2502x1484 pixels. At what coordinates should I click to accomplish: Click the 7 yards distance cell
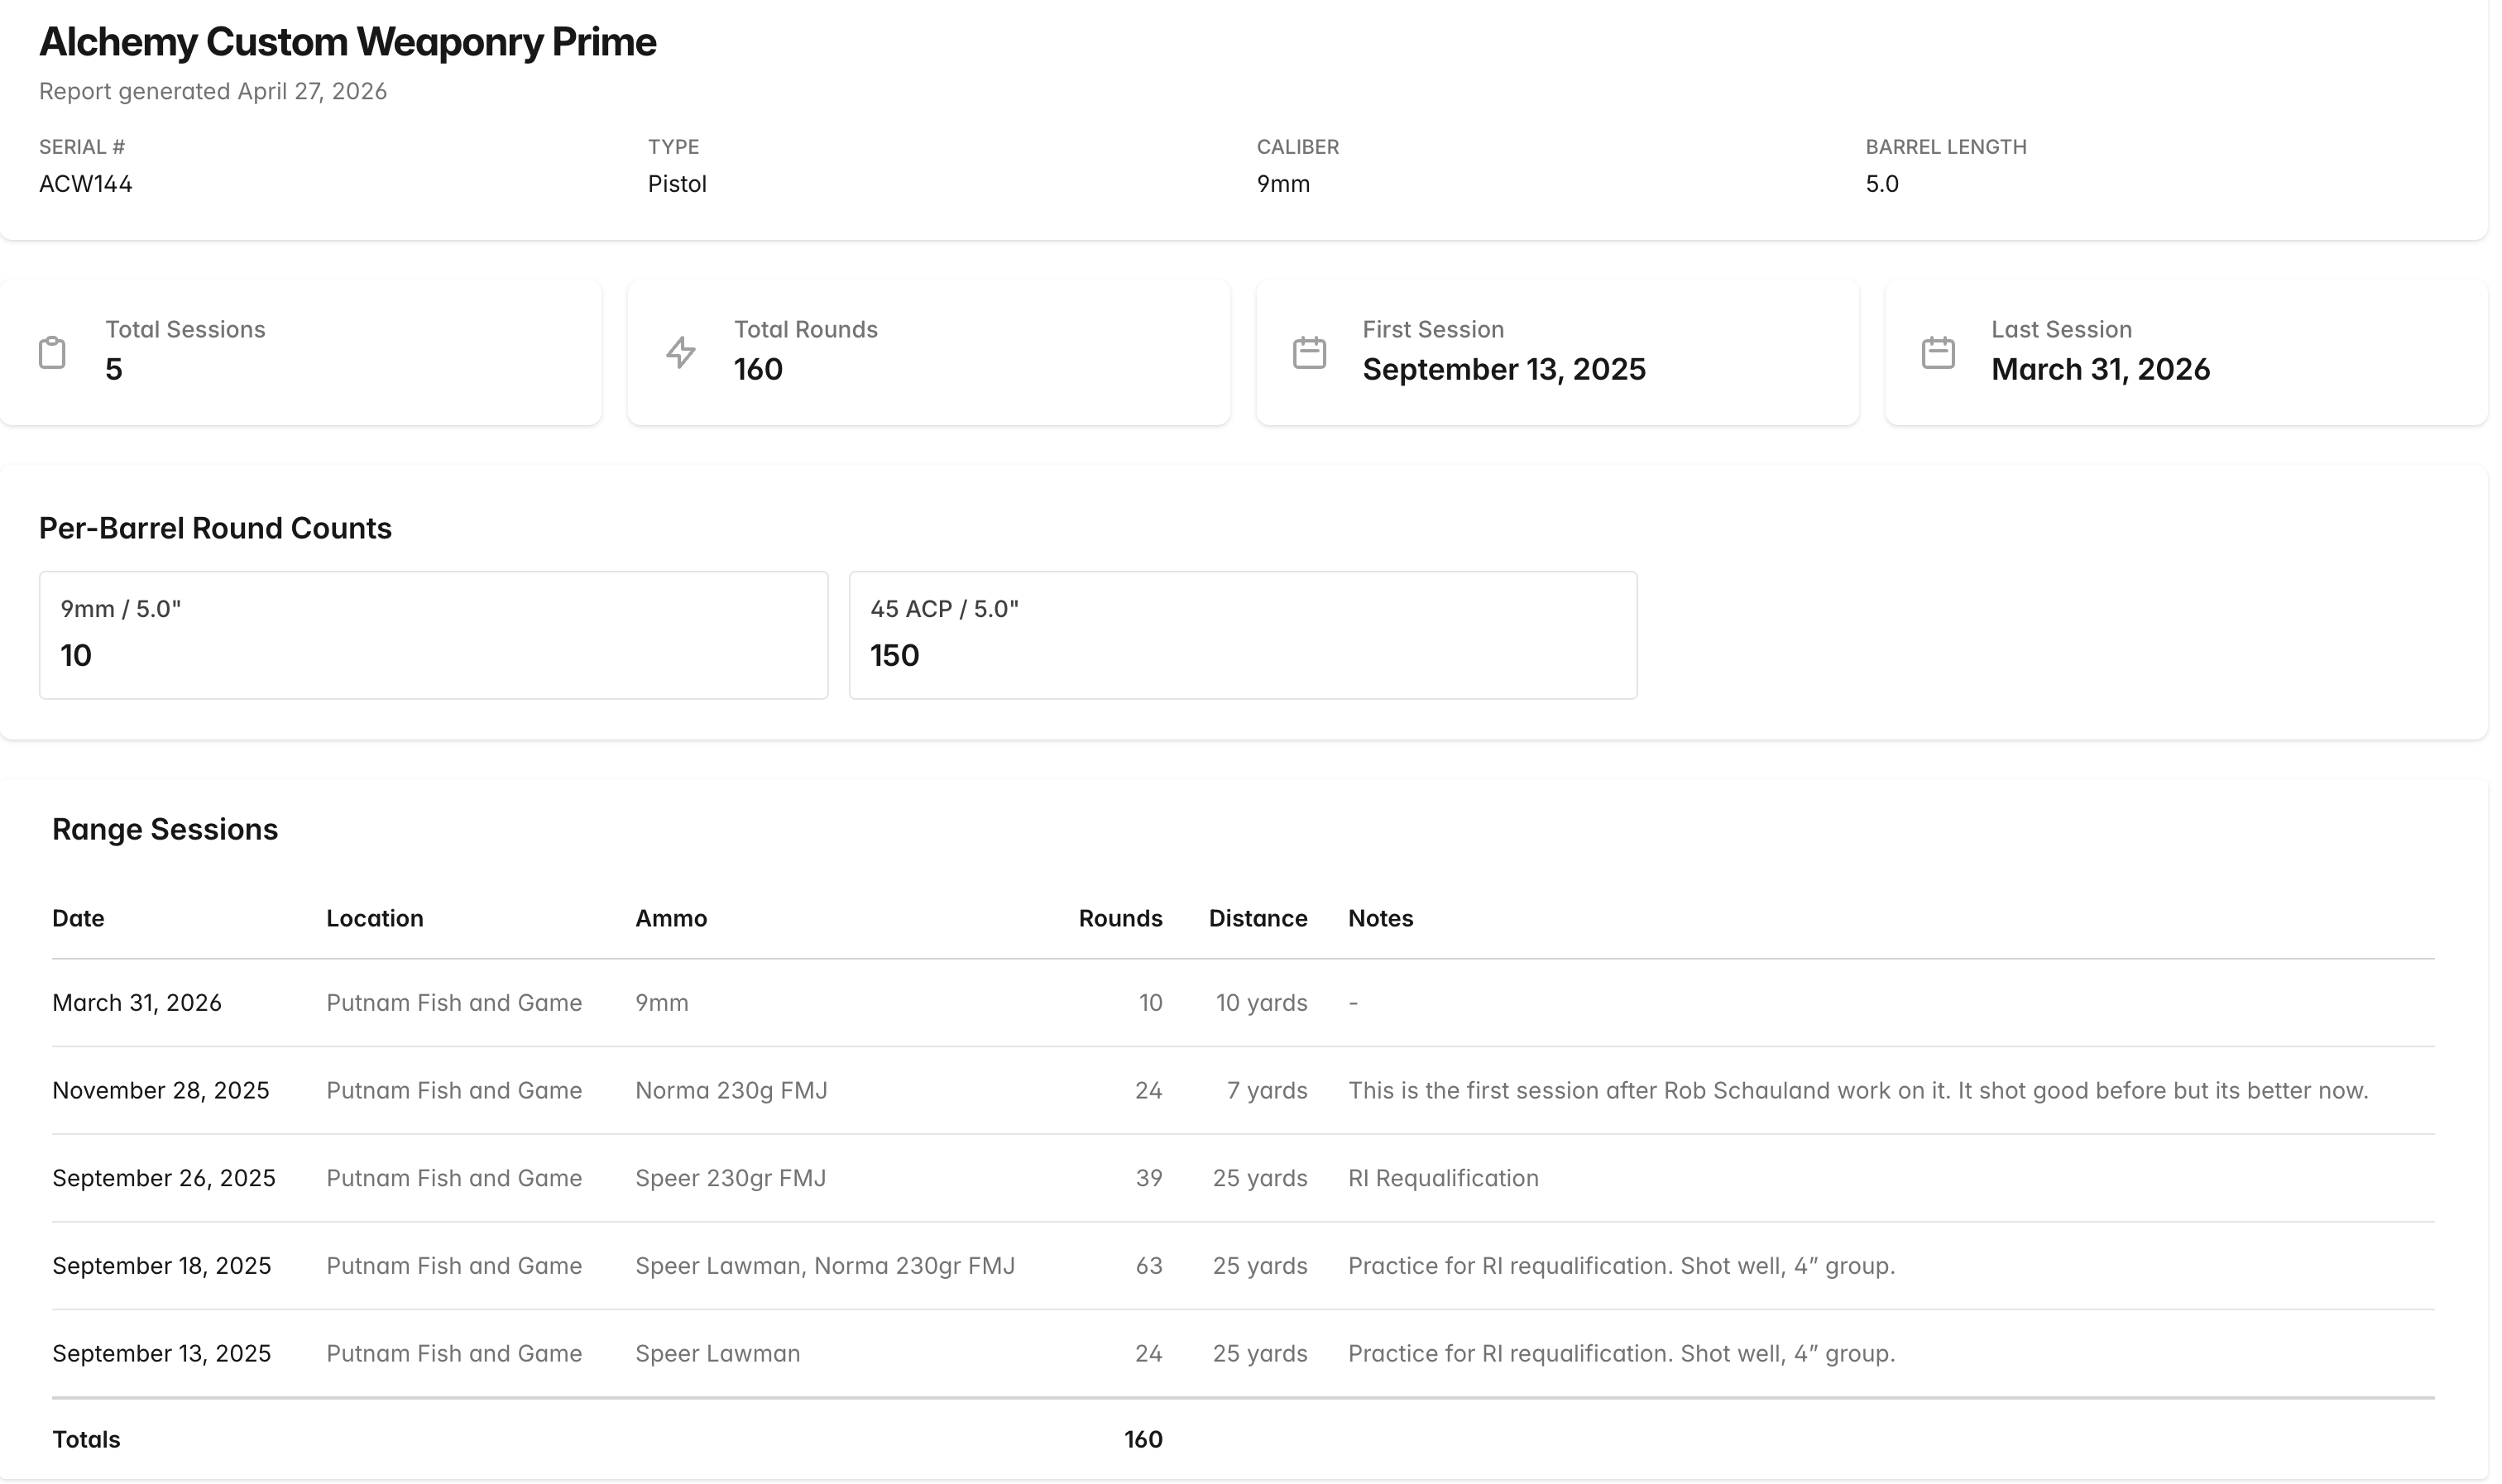click(1267, 1090)
